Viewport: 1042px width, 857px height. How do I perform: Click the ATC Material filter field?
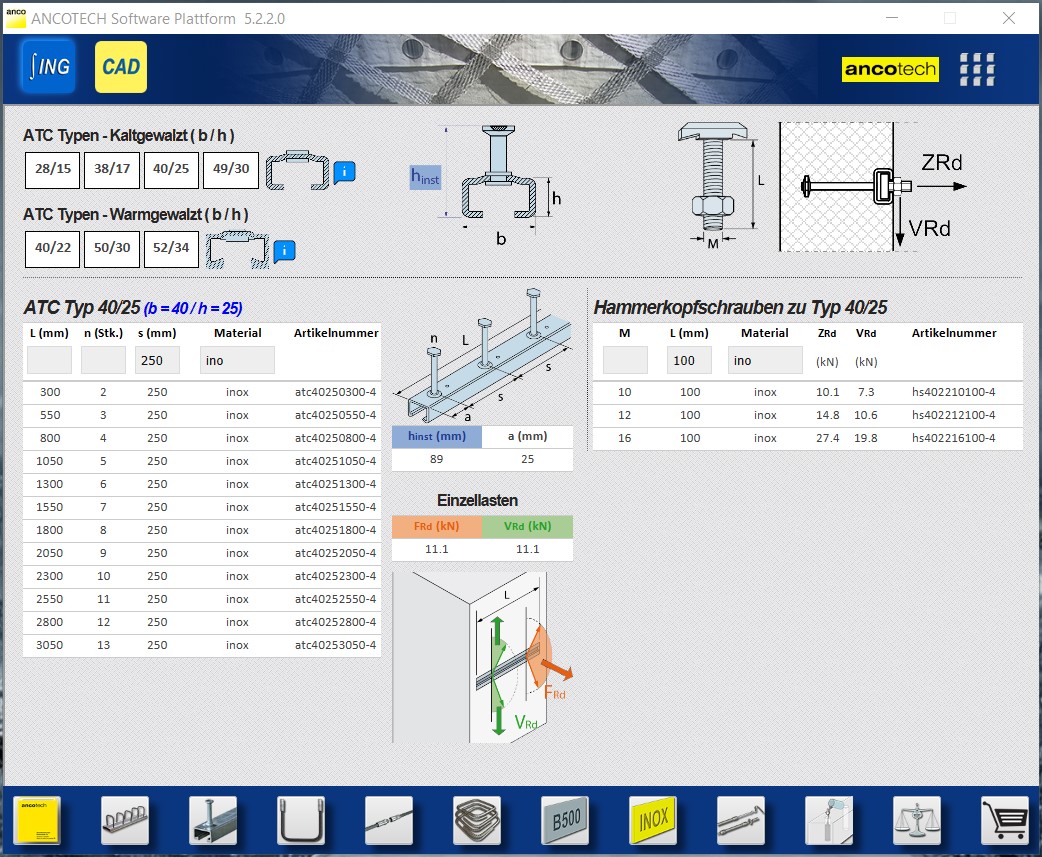tap(237, 360)
